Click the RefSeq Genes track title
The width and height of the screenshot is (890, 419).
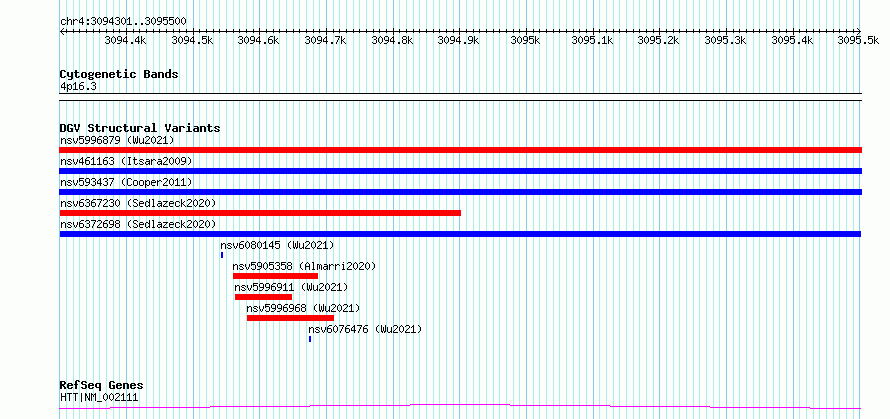coord(101,386)
